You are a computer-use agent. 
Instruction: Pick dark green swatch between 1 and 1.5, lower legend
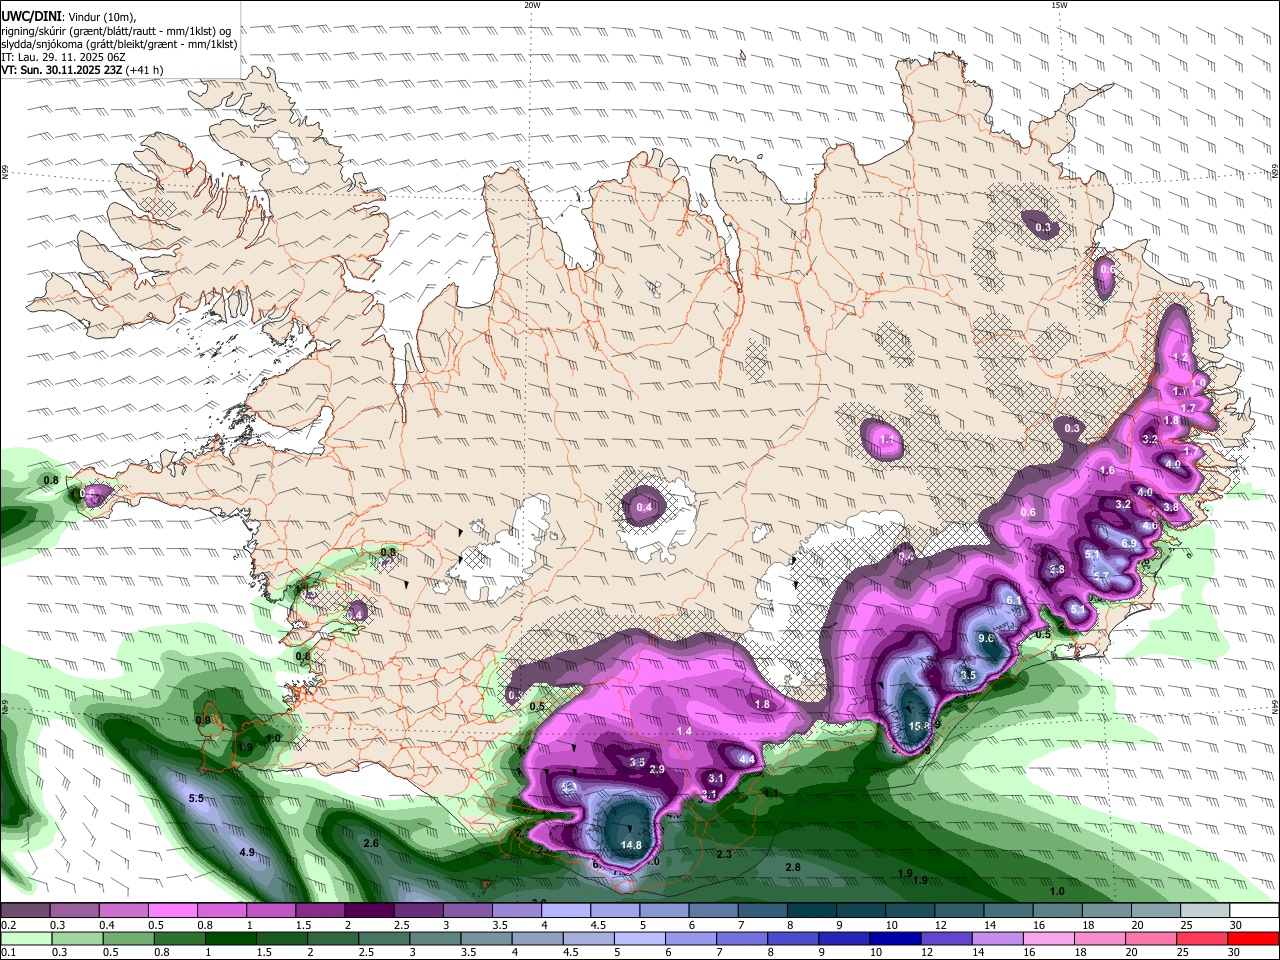pos(231,938)
